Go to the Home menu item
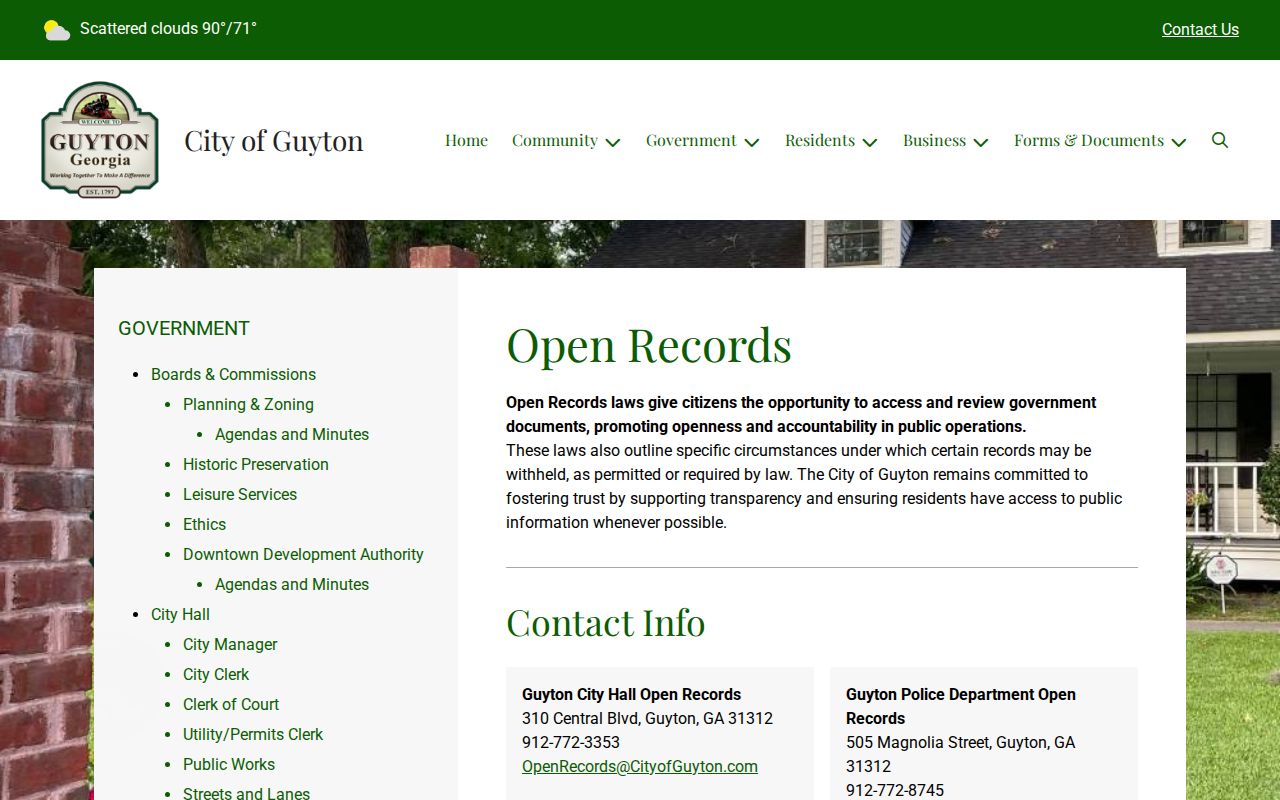The image size is (1280, 800). pyautogui.click(x=466, y=140)
